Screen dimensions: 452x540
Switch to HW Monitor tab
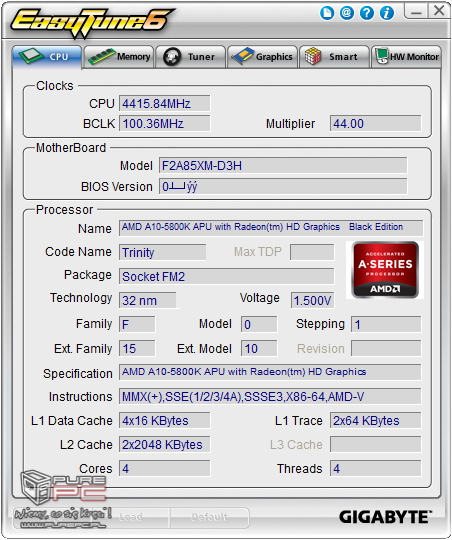(406, 57)
